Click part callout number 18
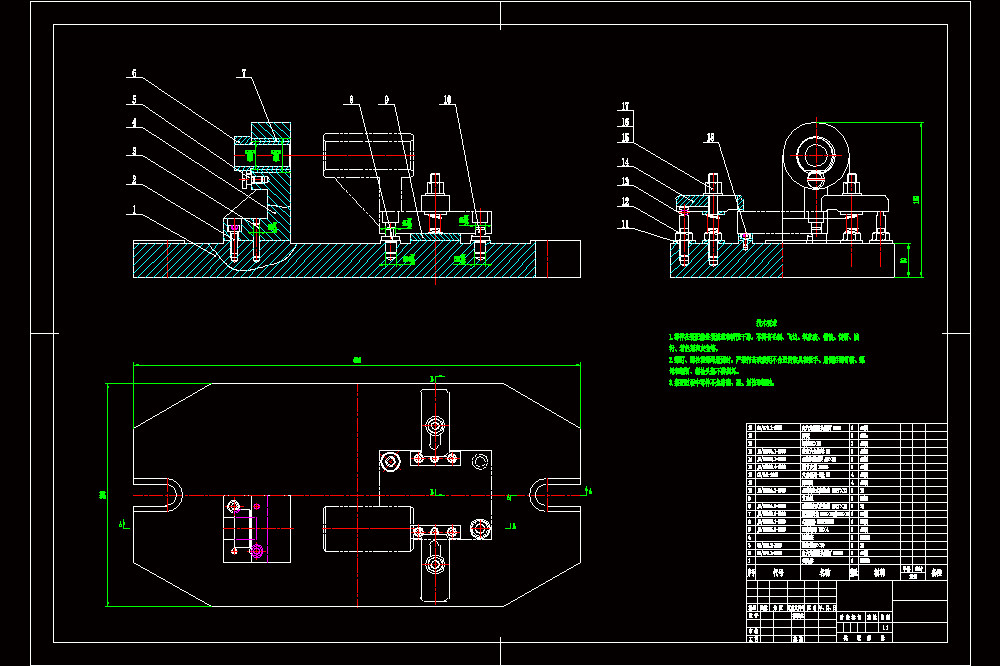Screen dimensions: 1000x666 point(711,138)
